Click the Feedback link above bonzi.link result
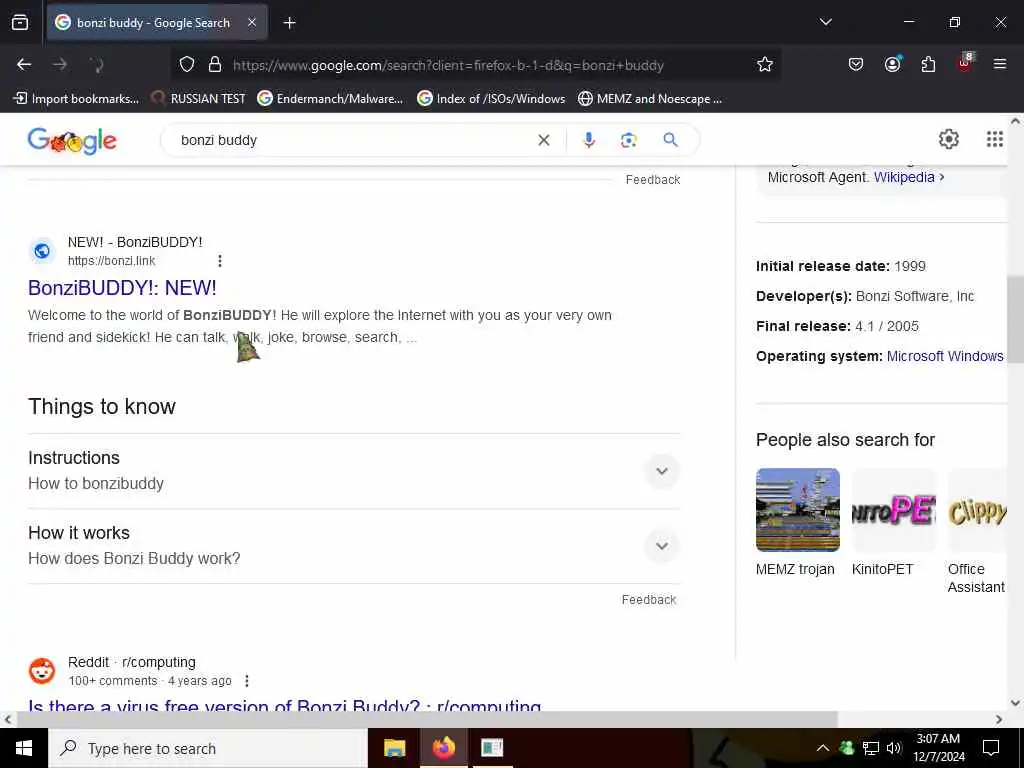This screenshot has height=768, width=1024. click(652, 180)
